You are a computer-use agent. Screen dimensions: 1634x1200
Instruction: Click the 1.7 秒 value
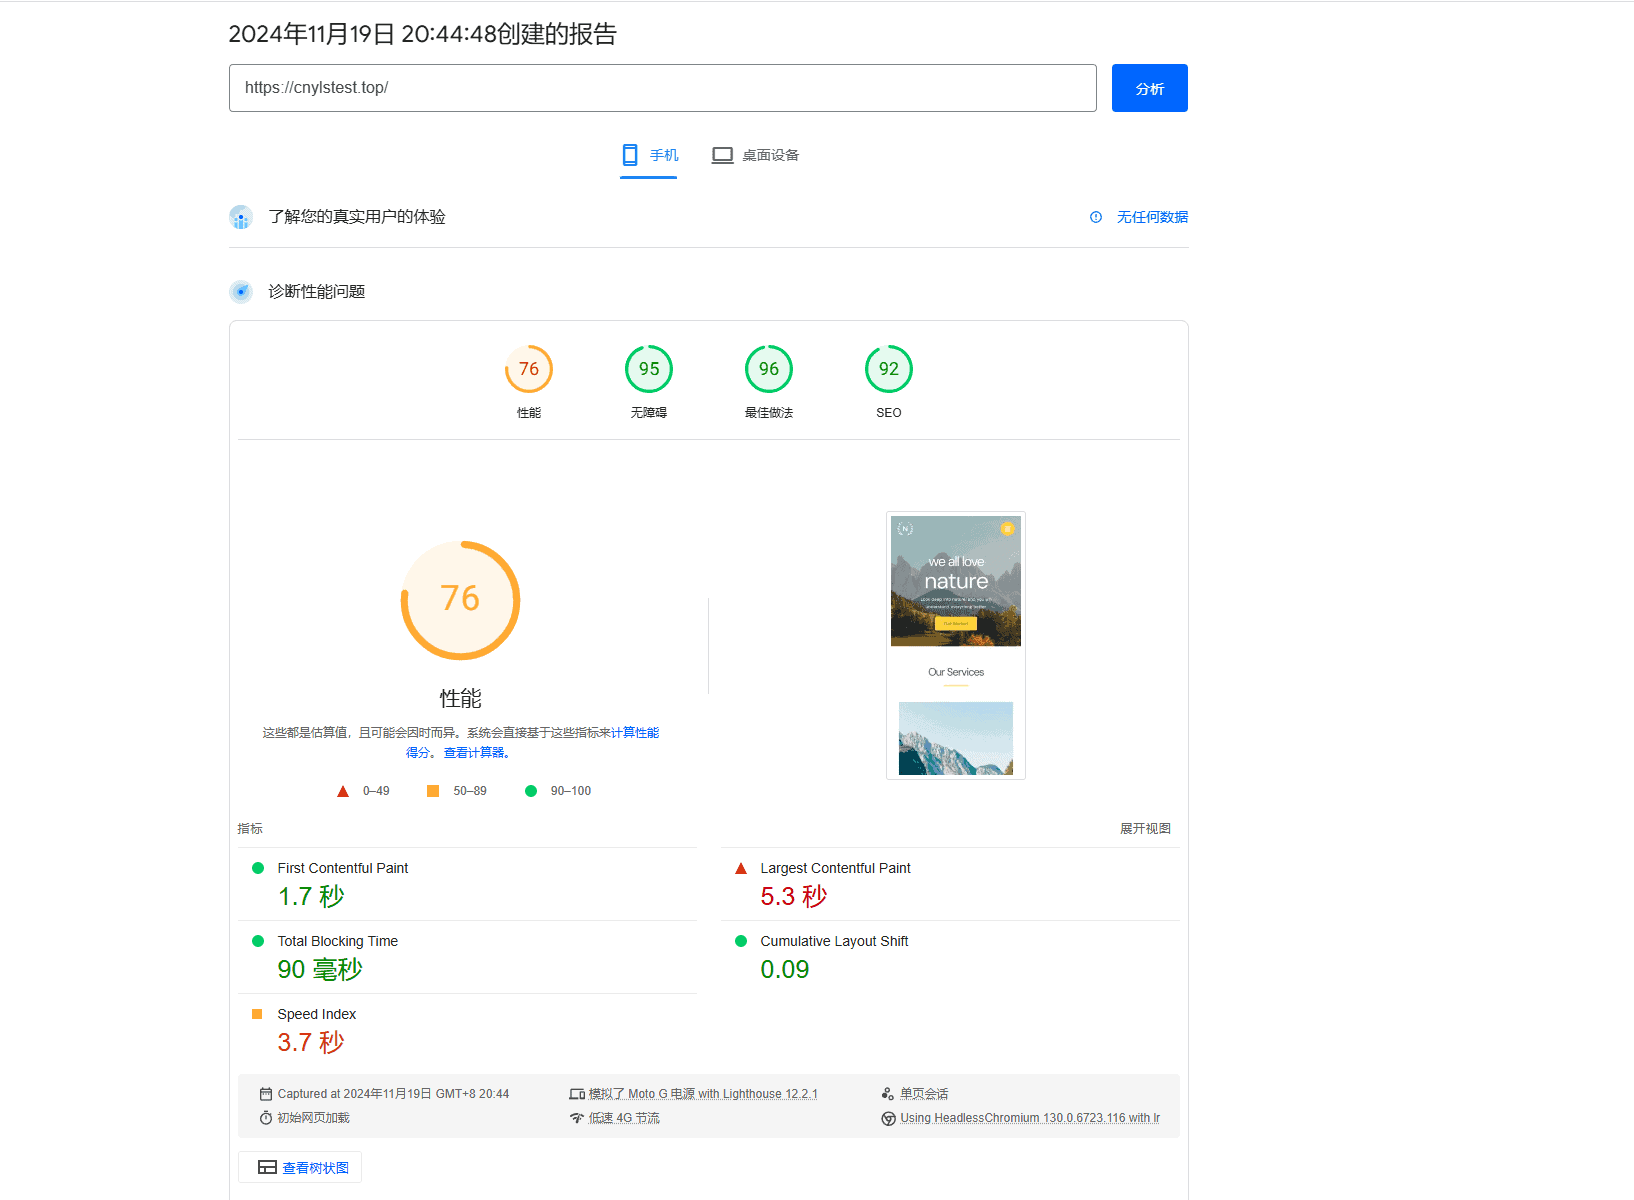click(311, 896)
